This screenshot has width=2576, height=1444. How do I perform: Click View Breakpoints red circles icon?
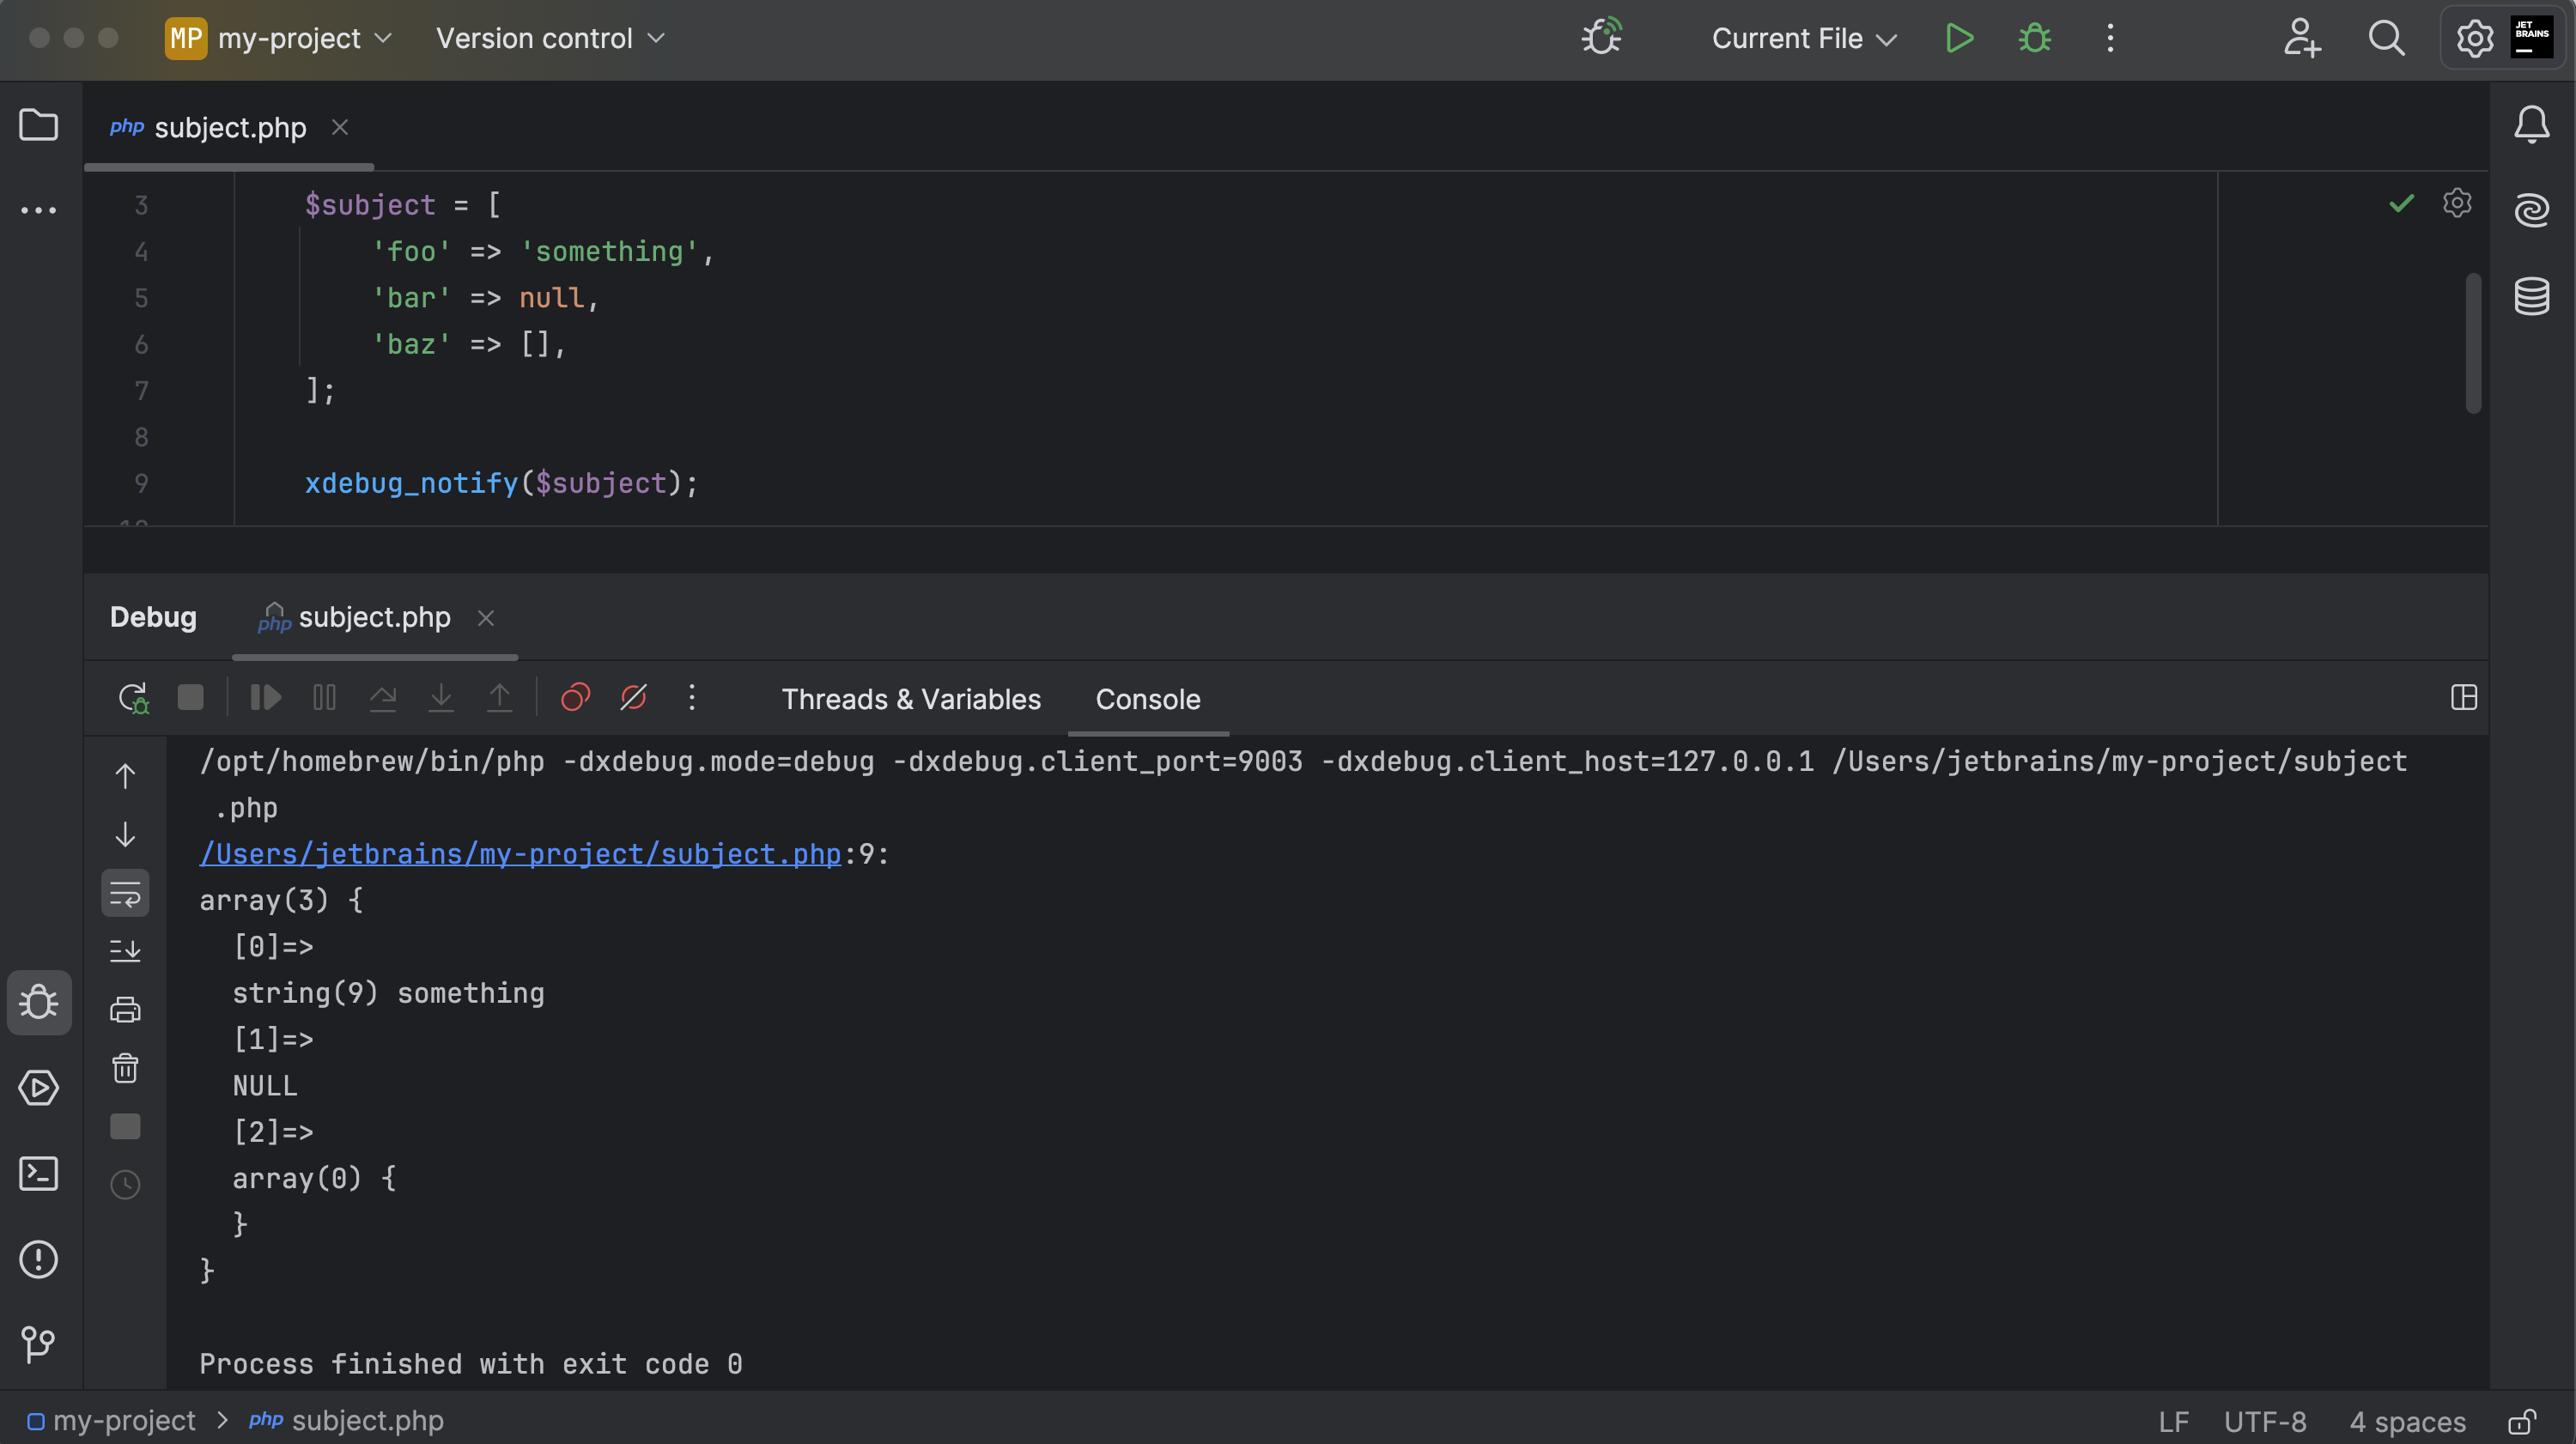click(x=575, y=697)
